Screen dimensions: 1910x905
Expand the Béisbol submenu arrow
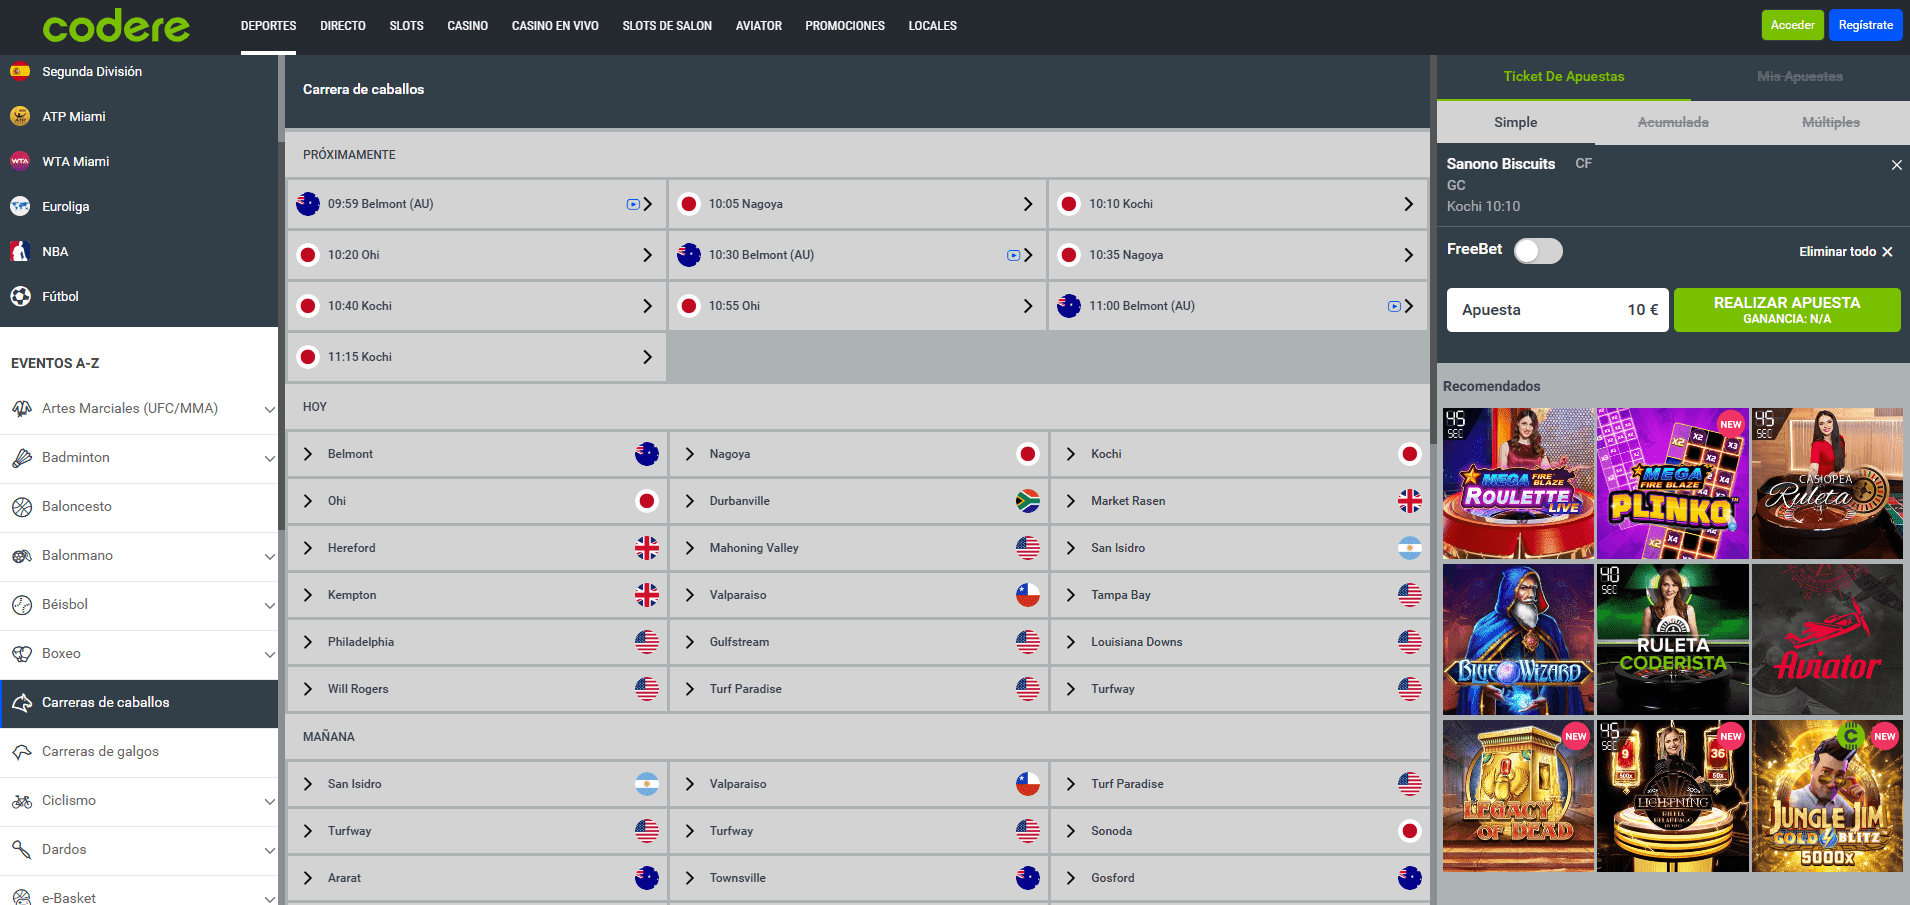coord(269,605)
